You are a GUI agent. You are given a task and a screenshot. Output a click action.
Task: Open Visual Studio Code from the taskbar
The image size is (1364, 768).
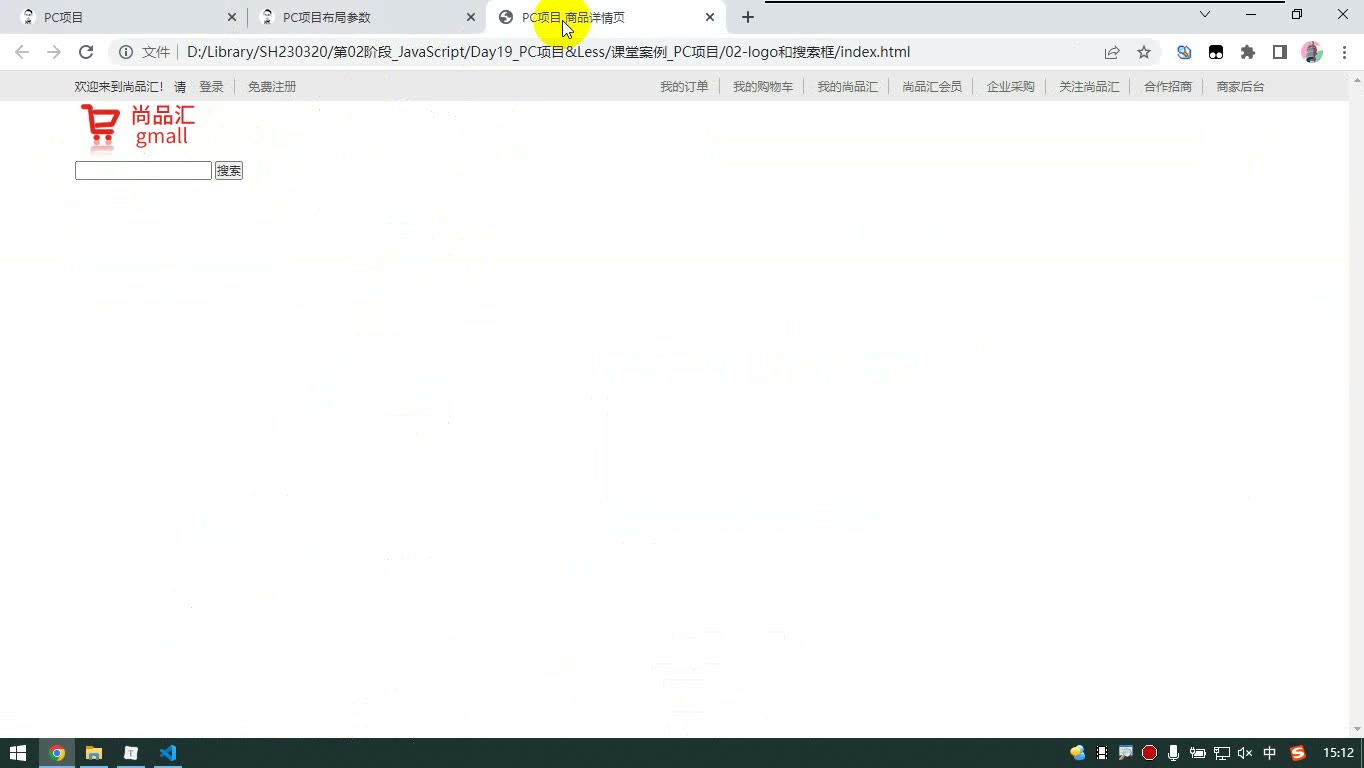(x=168, y=753)
